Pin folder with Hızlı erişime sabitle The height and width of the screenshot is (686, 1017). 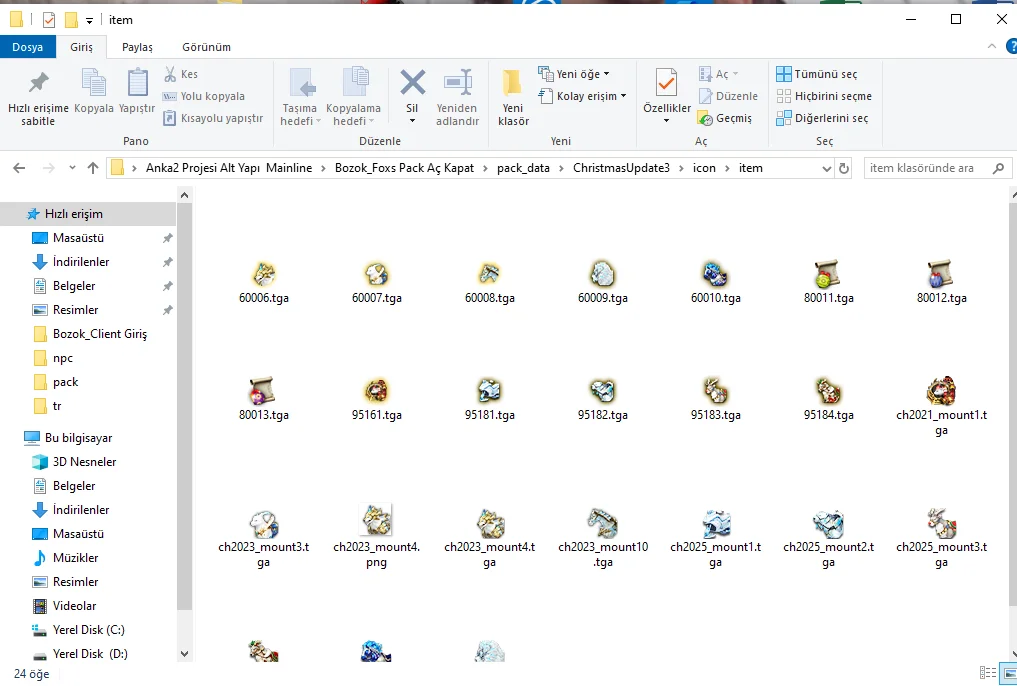pos(38,97)
